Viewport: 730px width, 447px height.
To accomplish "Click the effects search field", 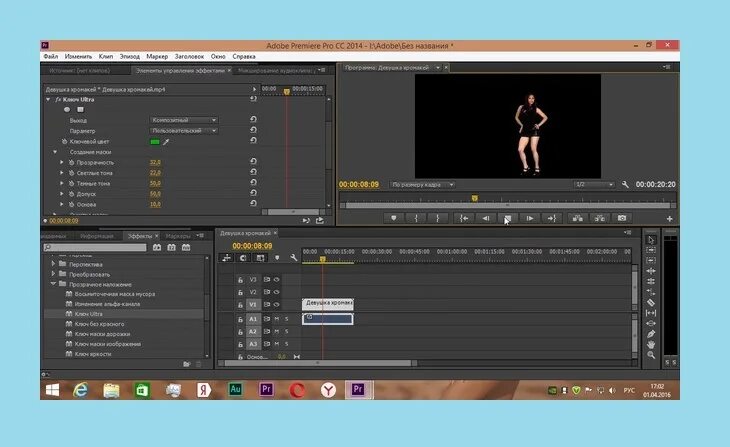I will (95, 248).
